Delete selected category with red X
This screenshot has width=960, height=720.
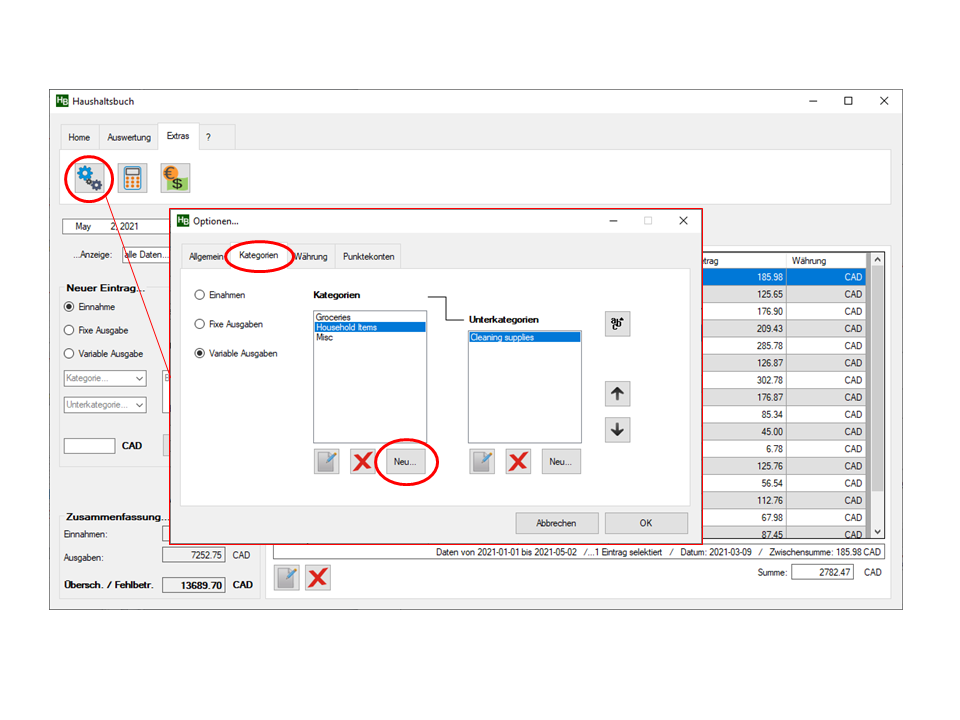click(362, 461)
